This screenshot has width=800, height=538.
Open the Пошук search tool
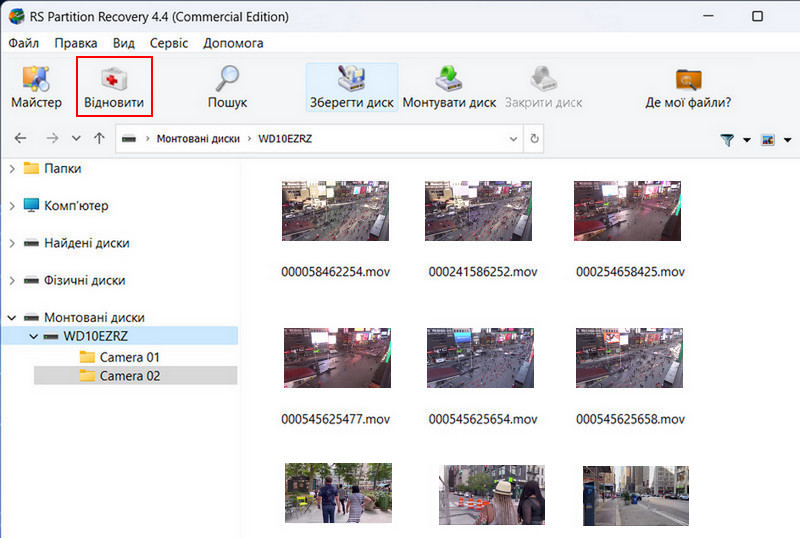[227, 87]
